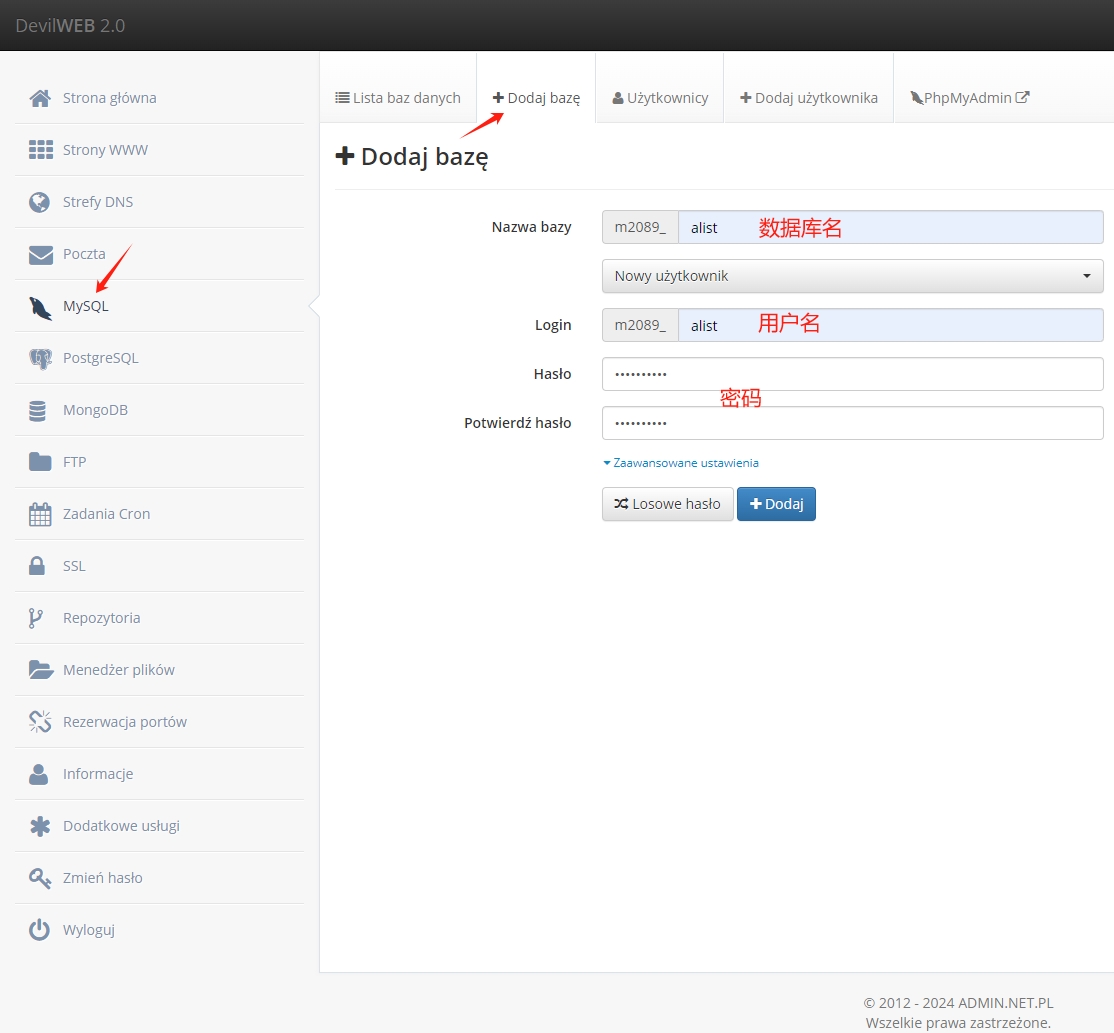Click the Wyloguj power icon
Screen dimensions: 1114x1033
tap(39, 930)
